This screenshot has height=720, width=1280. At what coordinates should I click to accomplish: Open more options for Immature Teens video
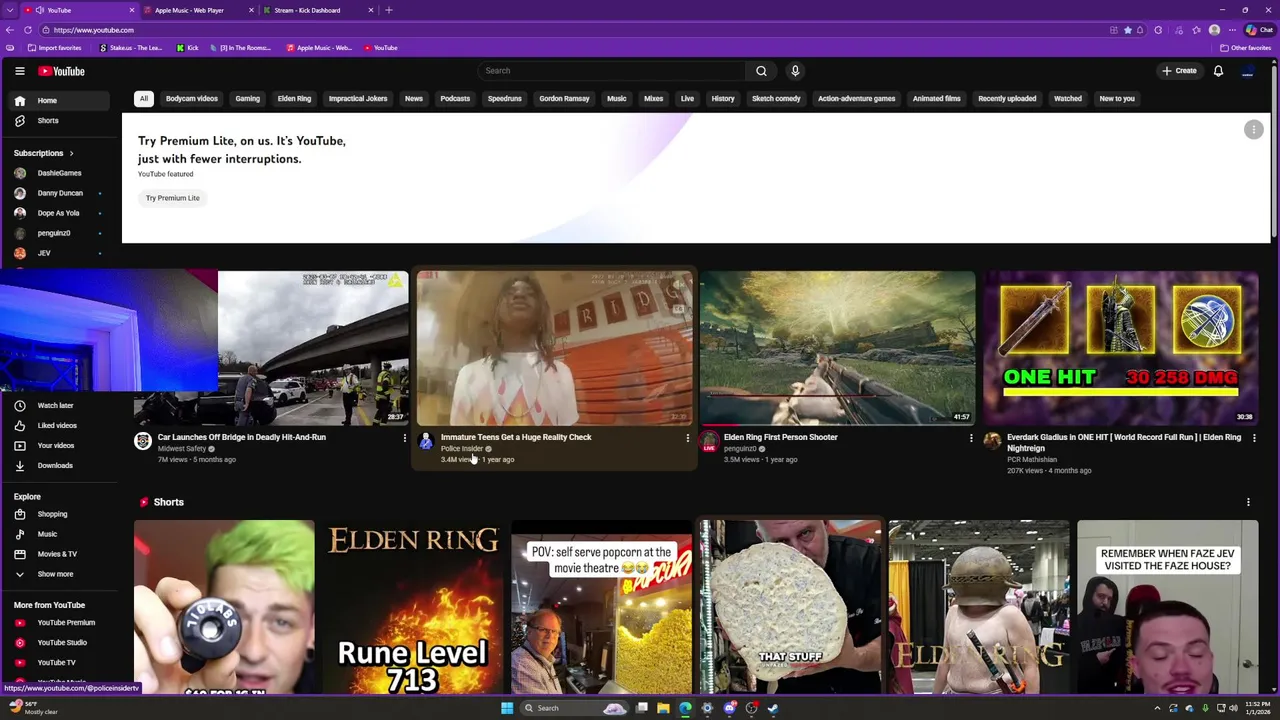pos(687,438)
